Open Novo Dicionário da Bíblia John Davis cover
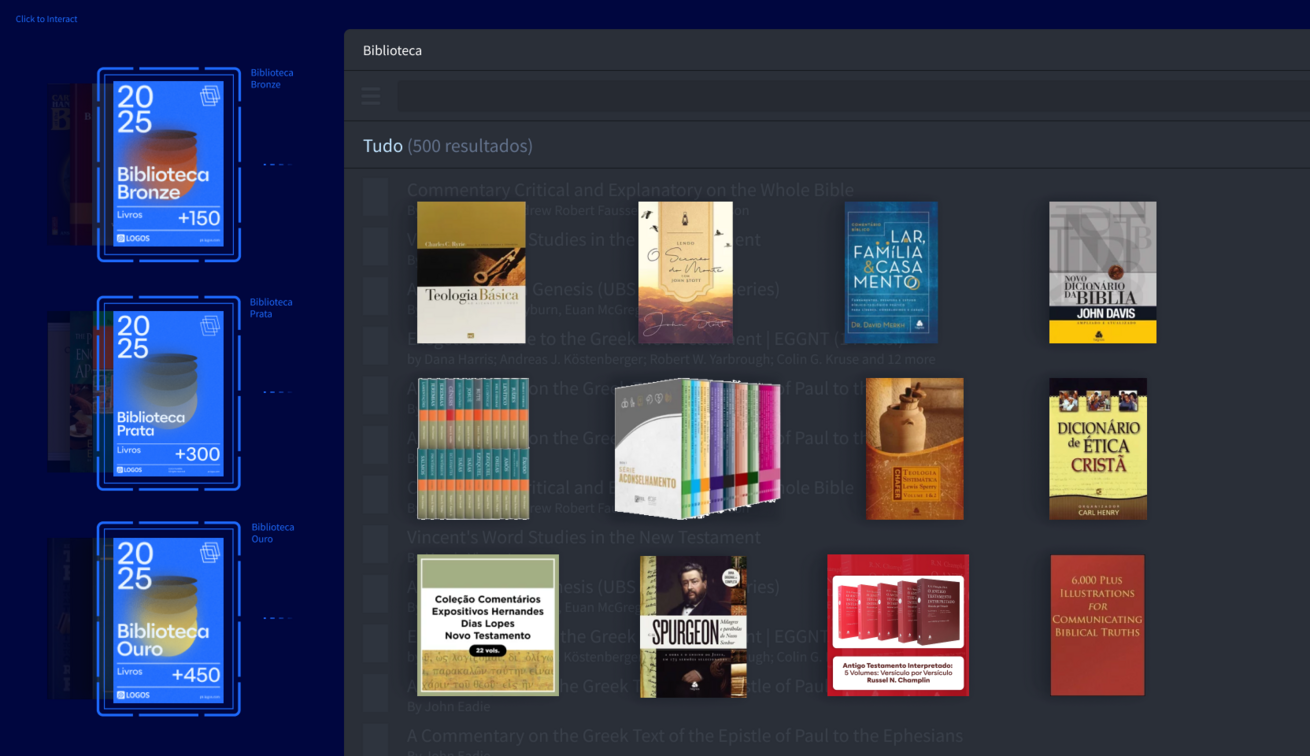 tap(1102, 272)
